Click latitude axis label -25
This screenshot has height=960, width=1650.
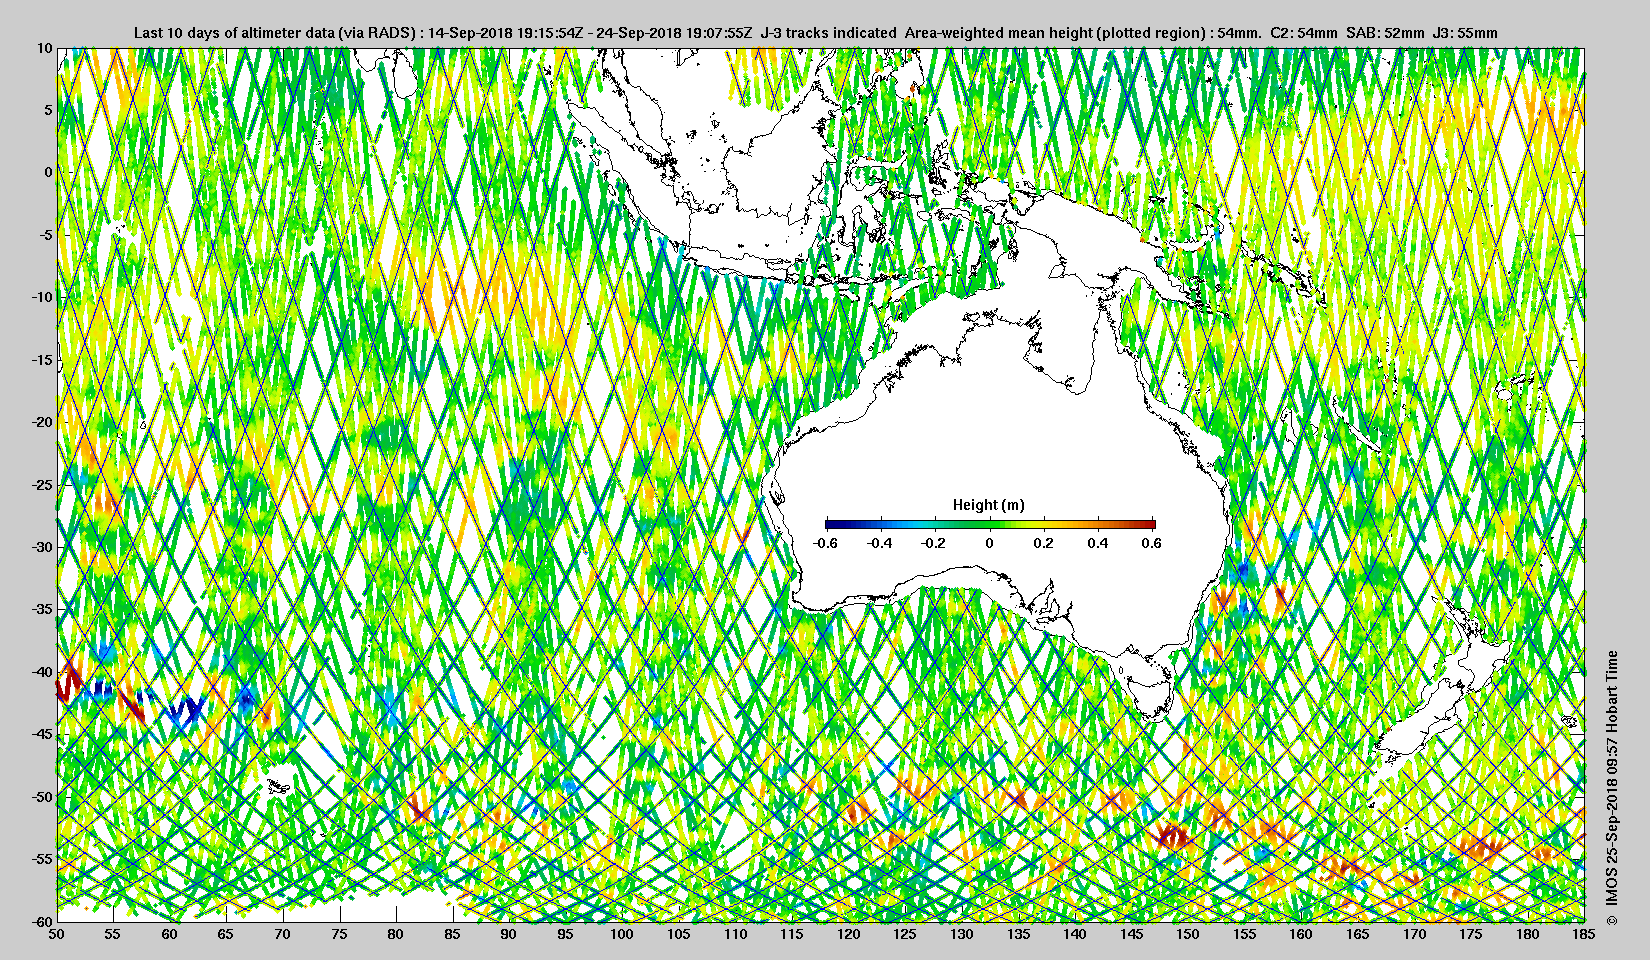42,485
